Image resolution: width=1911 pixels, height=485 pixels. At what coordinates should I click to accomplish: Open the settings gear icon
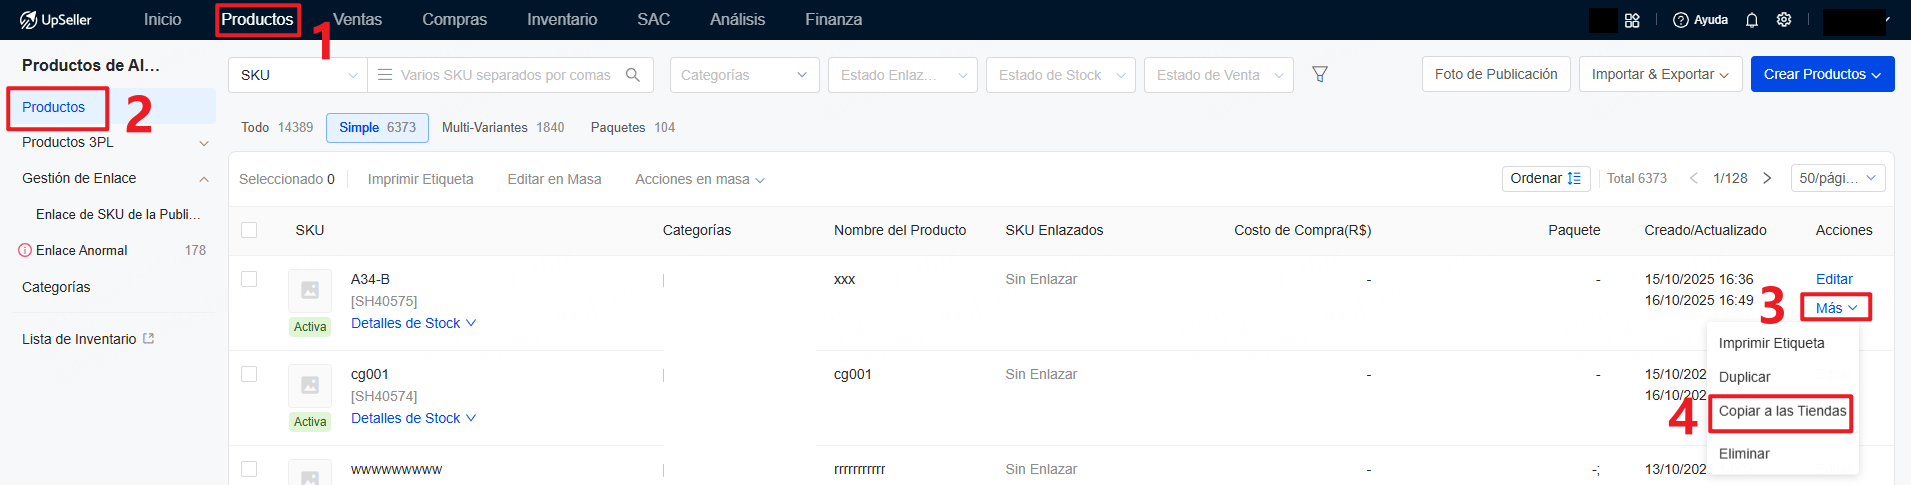(1784, 20)
